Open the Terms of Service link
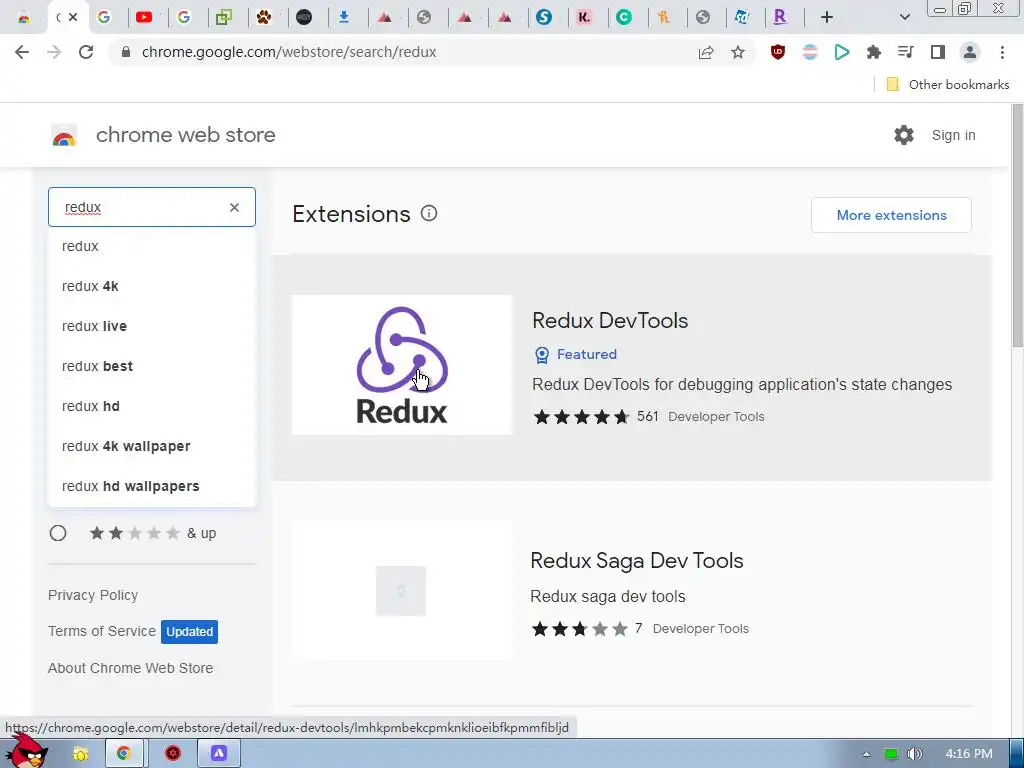 point(102,631)
